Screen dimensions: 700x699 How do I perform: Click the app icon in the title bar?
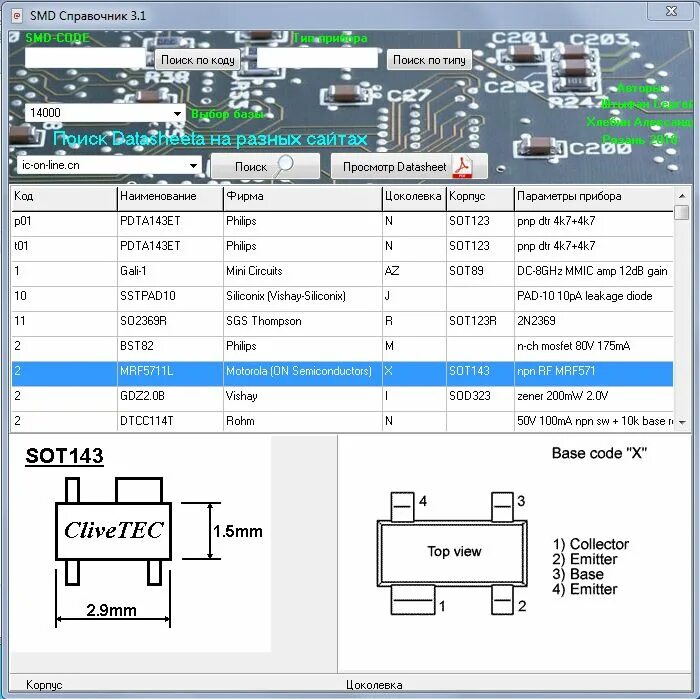coord(17,16)
